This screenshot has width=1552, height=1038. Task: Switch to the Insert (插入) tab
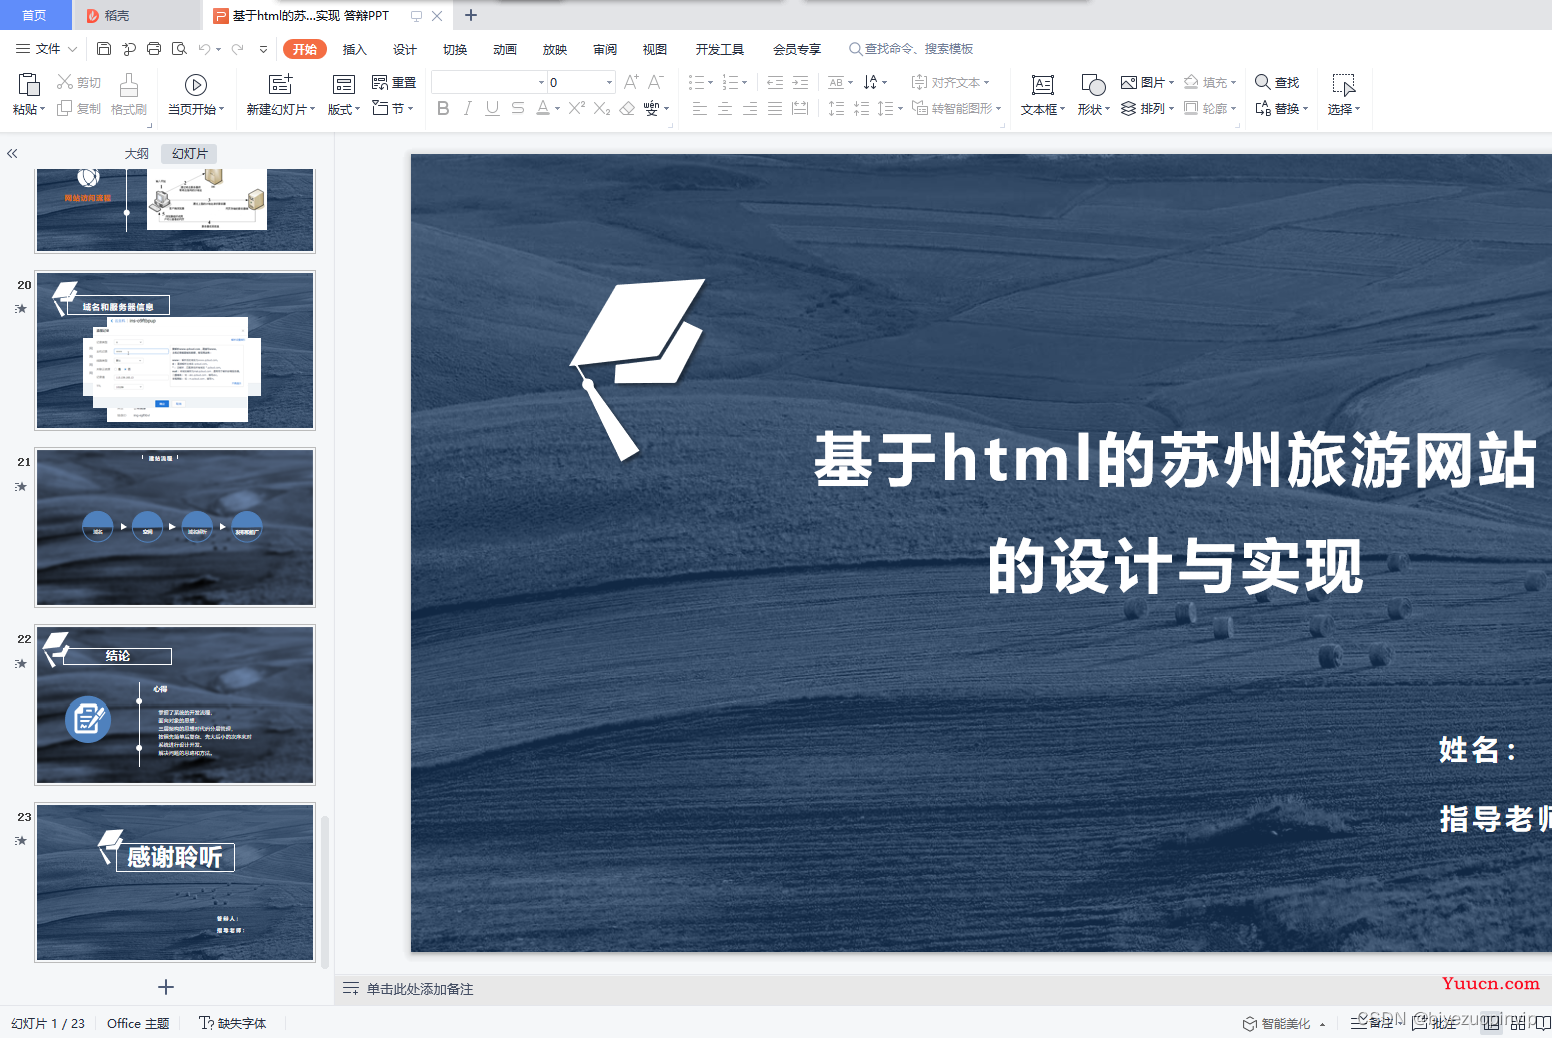point(355,49)
